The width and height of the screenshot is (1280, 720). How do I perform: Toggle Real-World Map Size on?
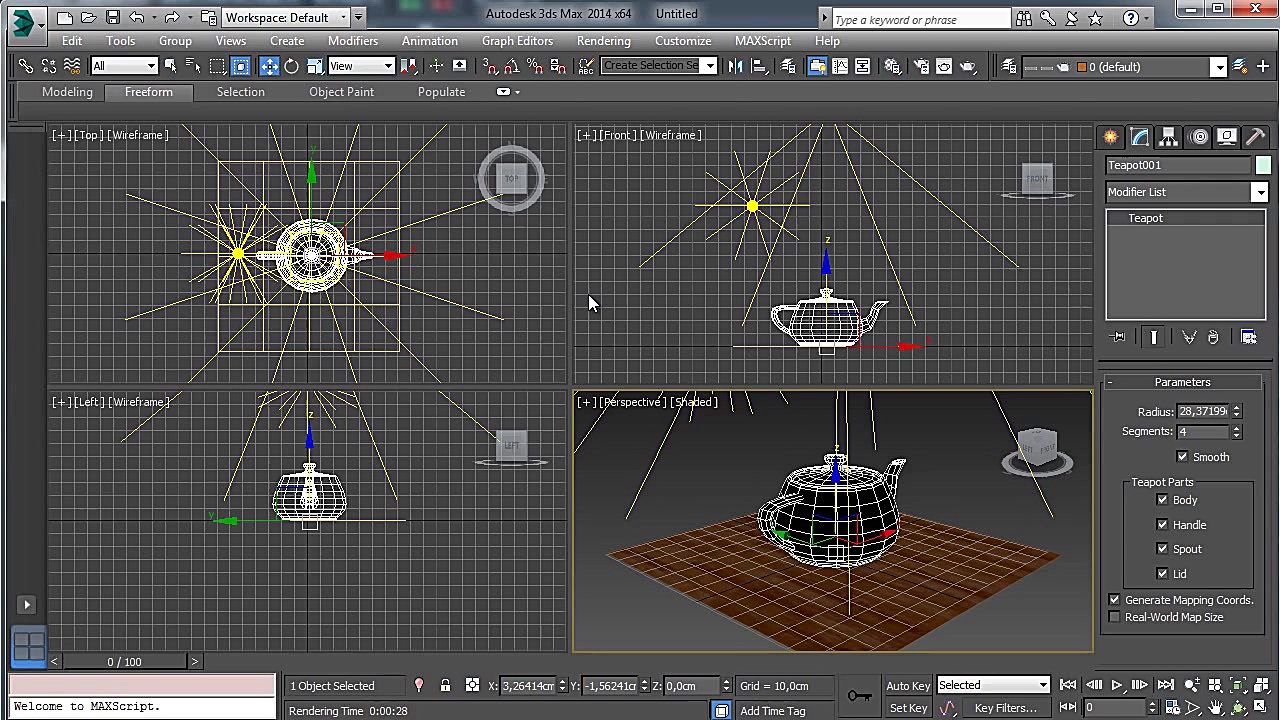(x=1114, y=617)
